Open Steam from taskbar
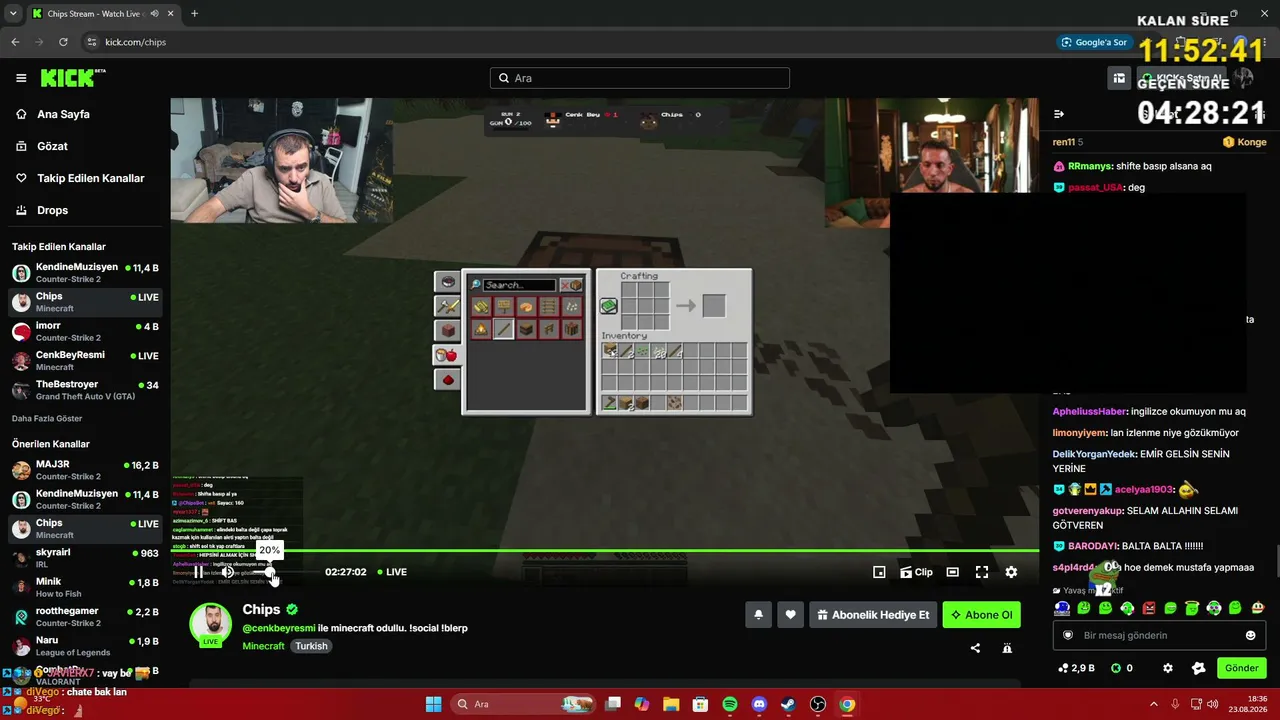1280x720 pixels. point(788,704)
